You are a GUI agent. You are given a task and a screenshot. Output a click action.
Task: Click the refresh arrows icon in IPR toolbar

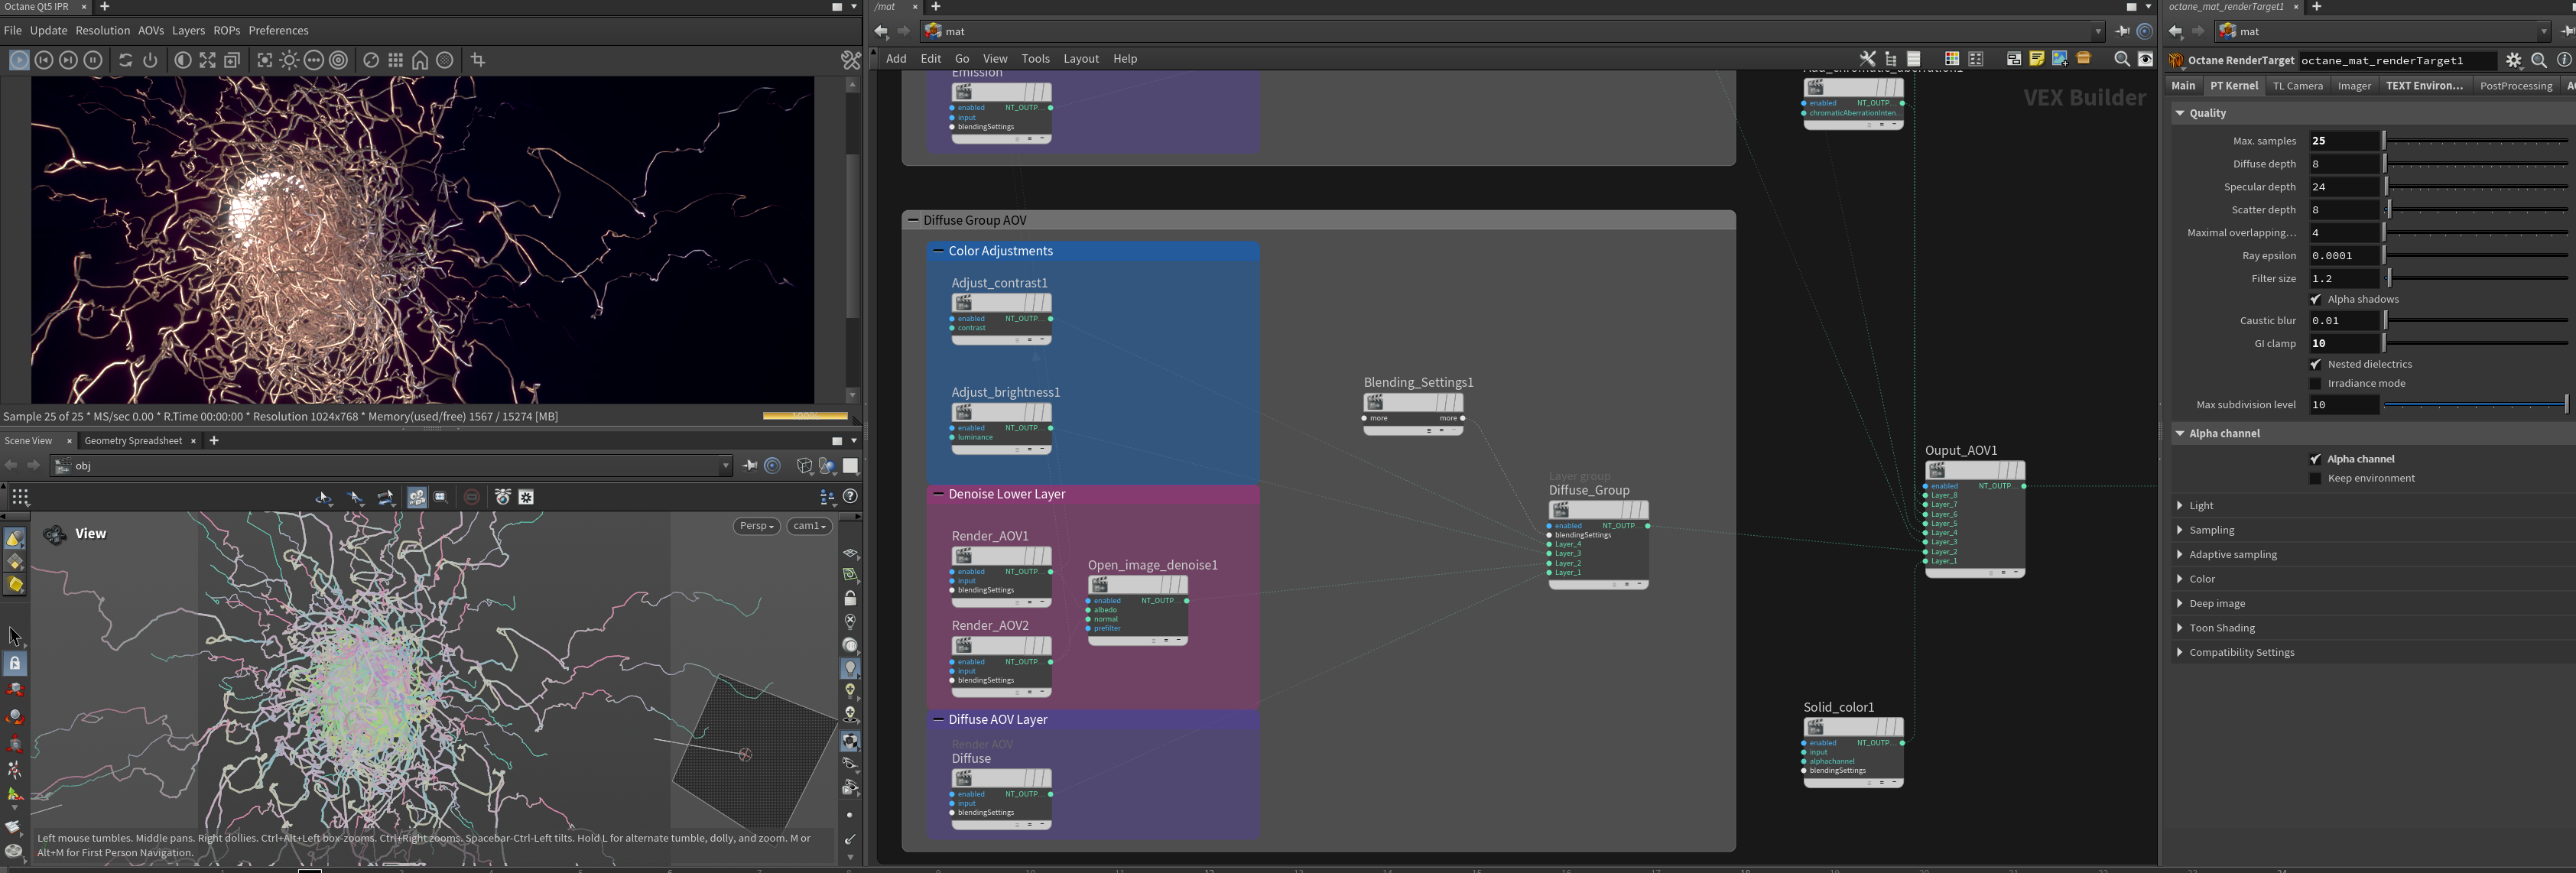point(125,60)
